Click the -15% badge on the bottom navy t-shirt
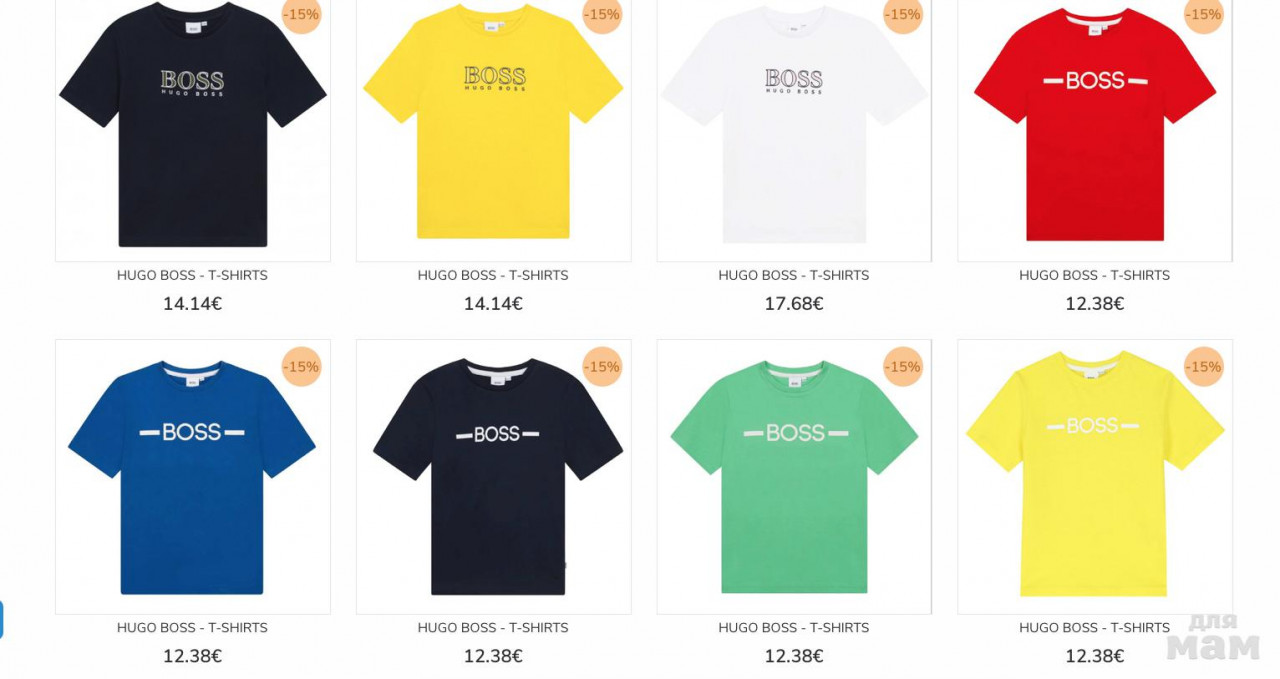The width and height of the screenshot is (1280, 679). (602, 367)
